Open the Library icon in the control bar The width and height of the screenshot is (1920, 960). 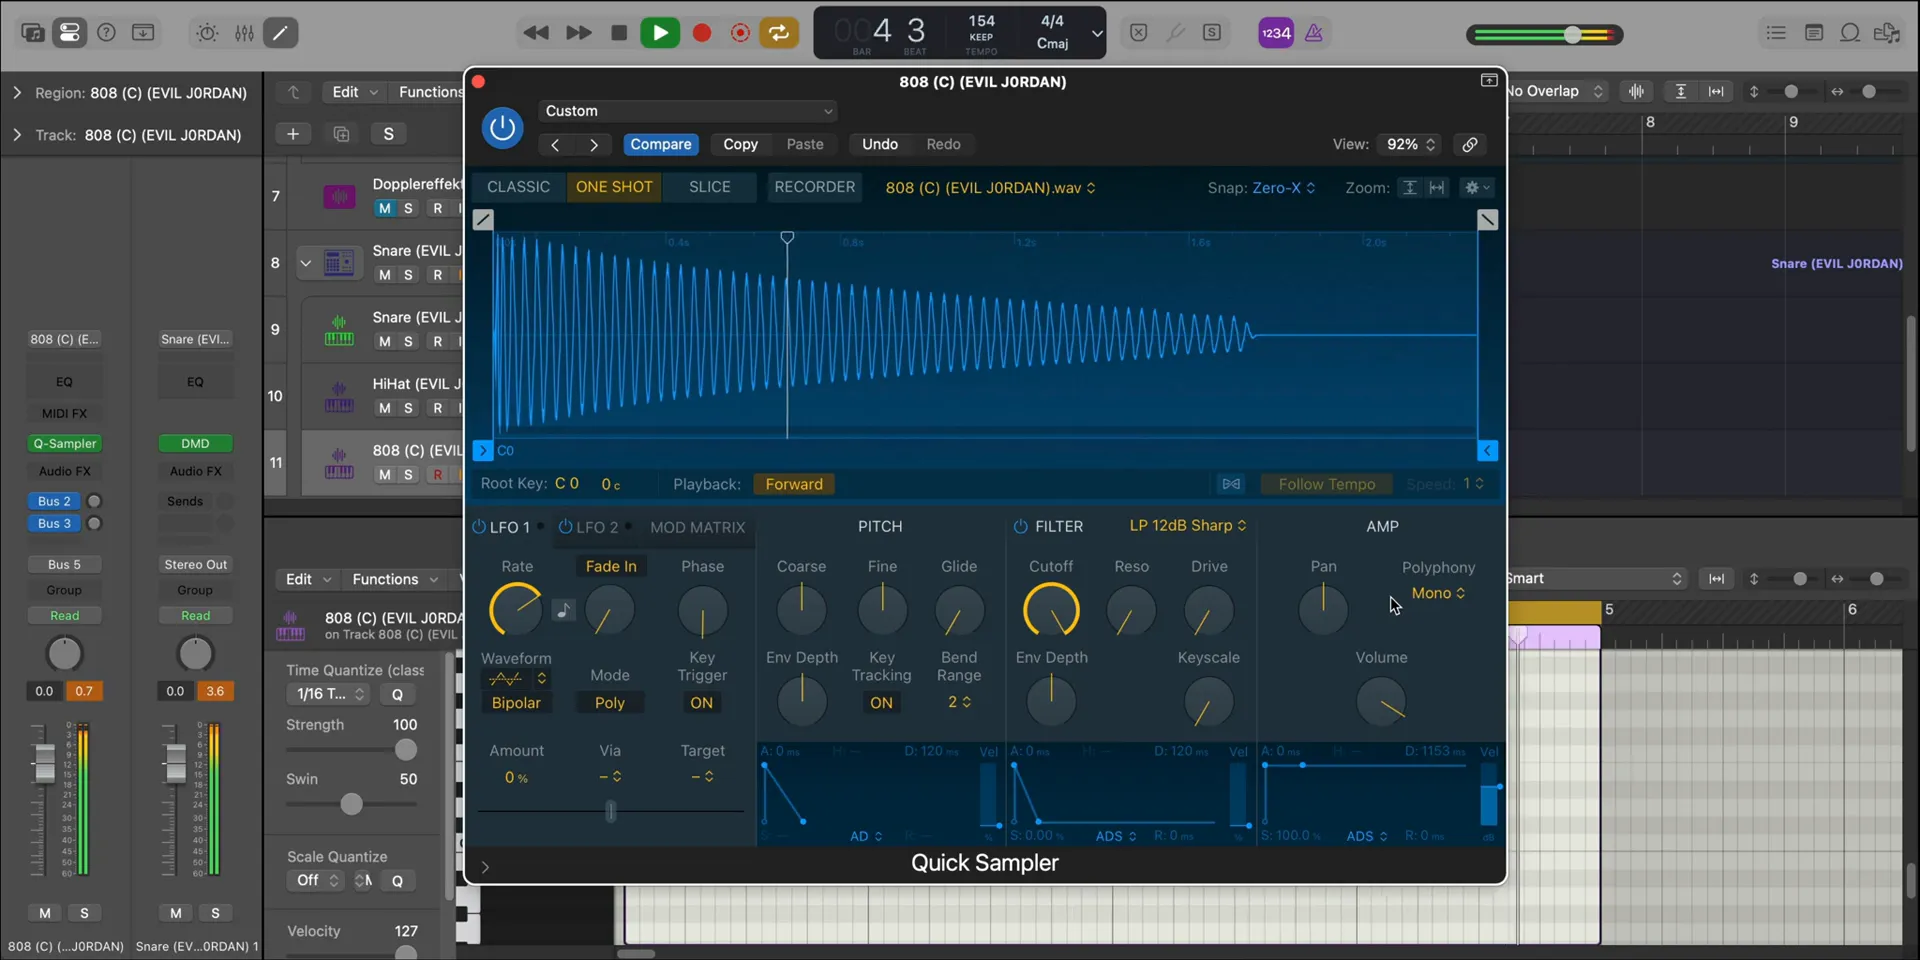click(x=32, y=33)
